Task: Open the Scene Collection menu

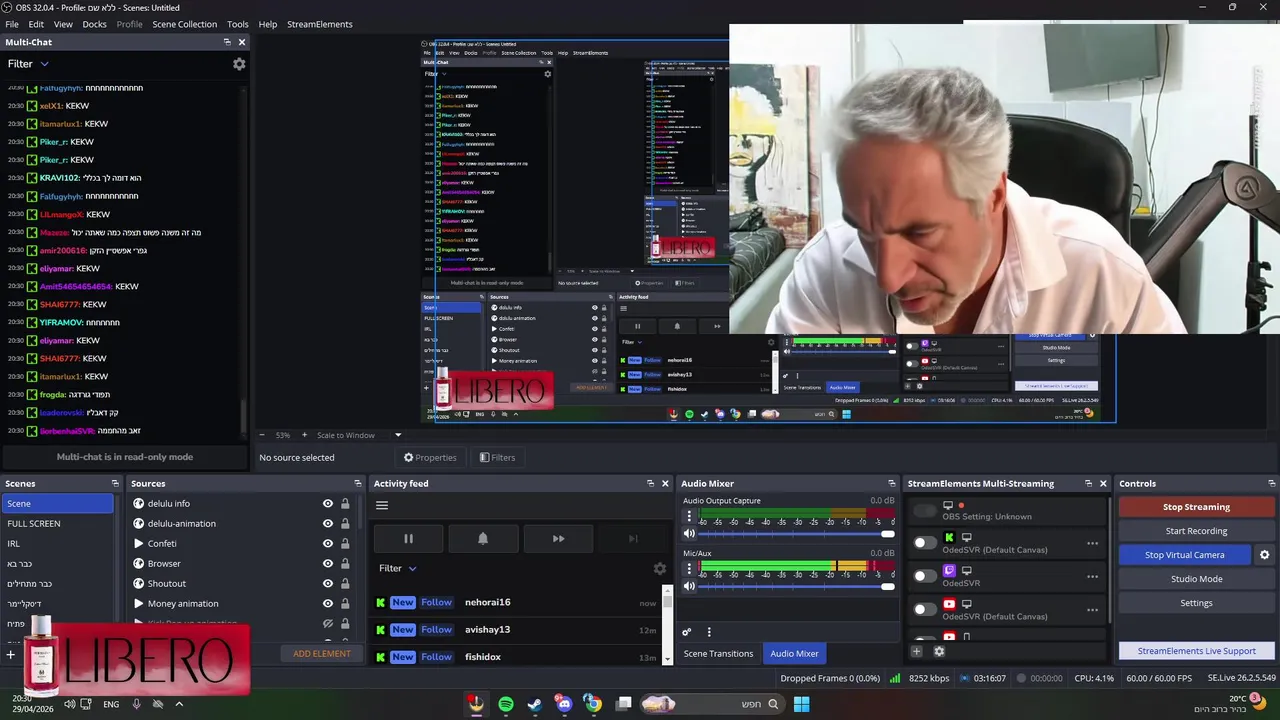Action: (184, 24)
